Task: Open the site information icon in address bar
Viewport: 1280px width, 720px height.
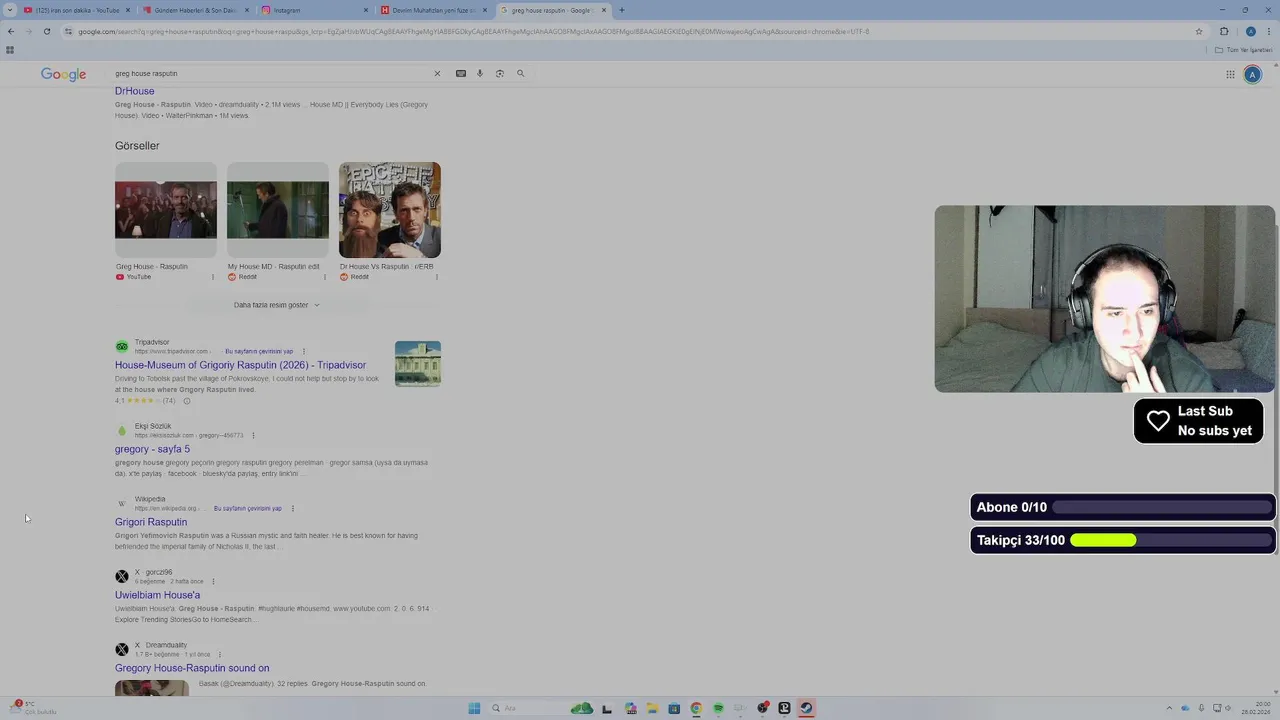Action: coord(68,31)
